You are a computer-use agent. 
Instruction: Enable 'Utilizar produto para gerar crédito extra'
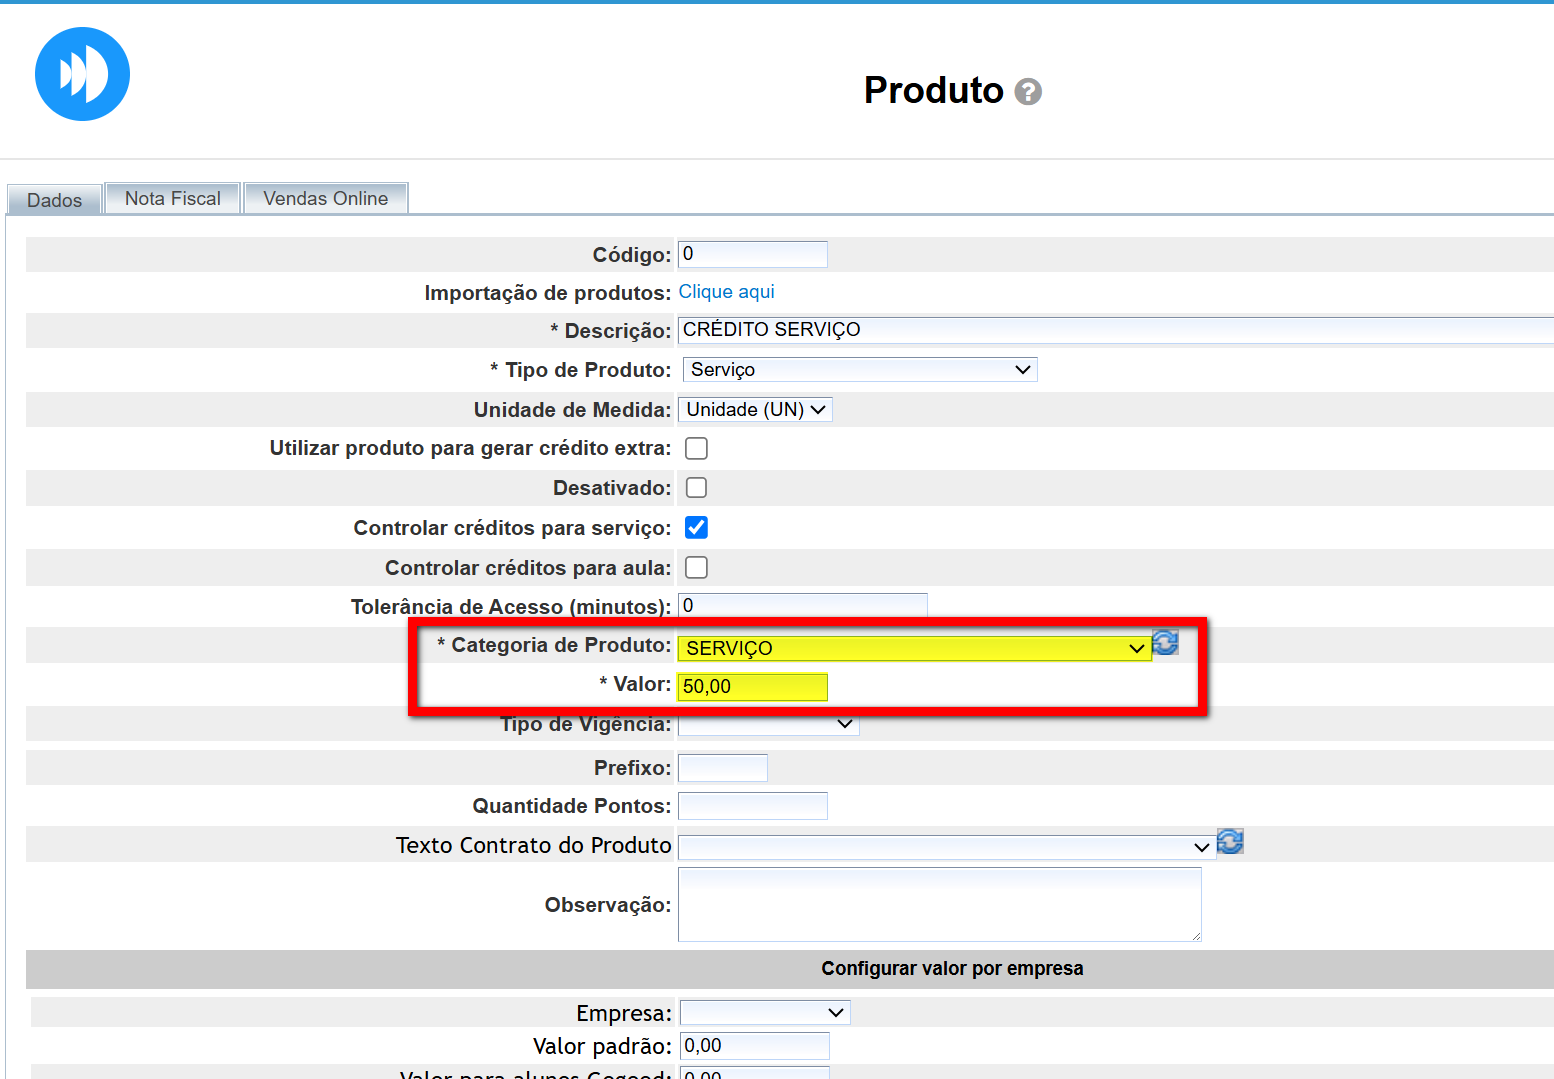click(x=696, y=448)
